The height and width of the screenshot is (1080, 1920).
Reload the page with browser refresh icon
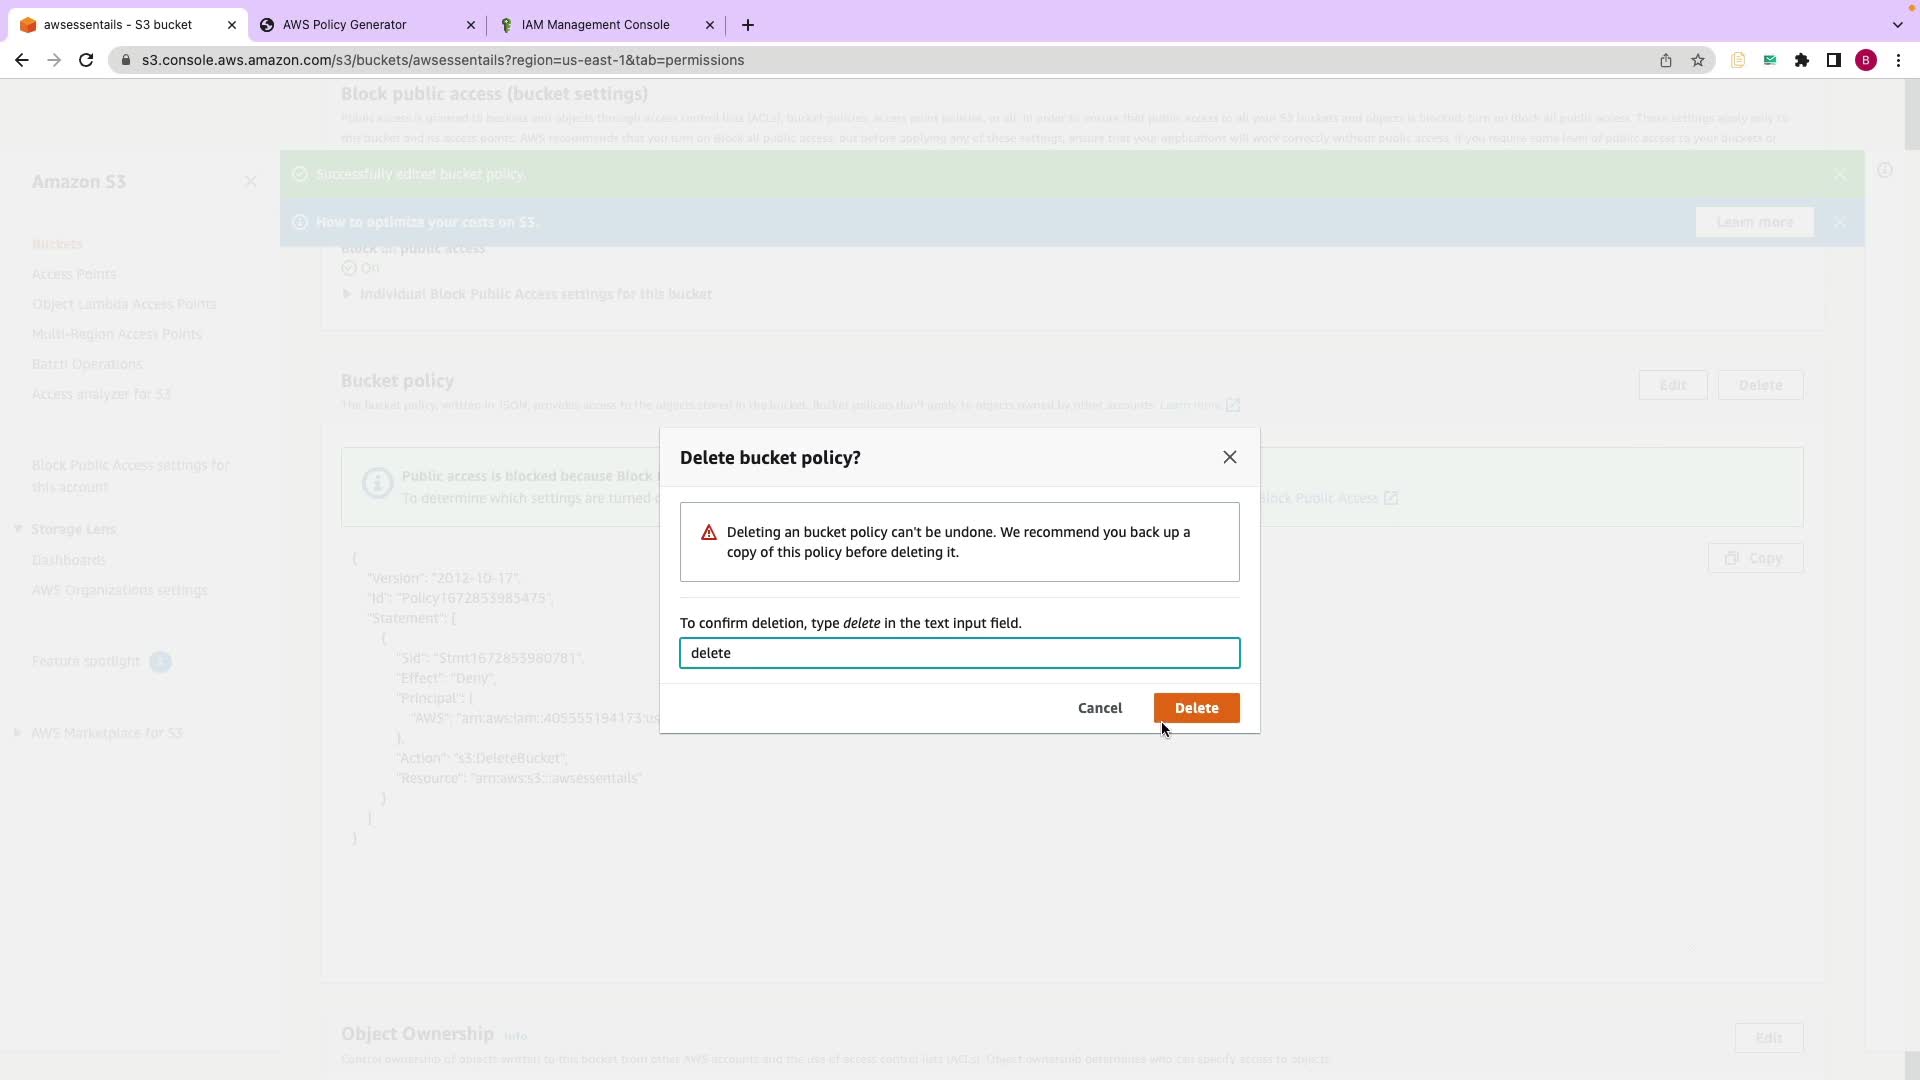coord(86,60)
